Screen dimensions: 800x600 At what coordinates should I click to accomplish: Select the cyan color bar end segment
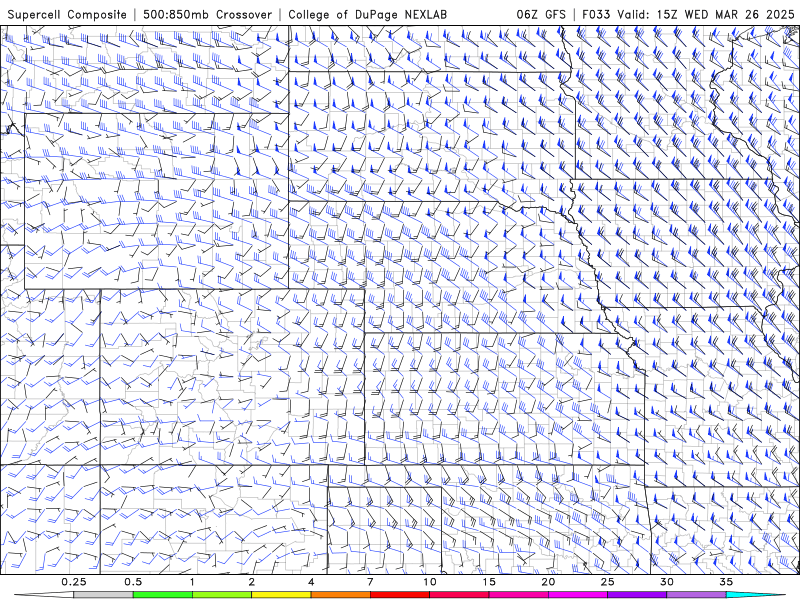pos(755,595)
